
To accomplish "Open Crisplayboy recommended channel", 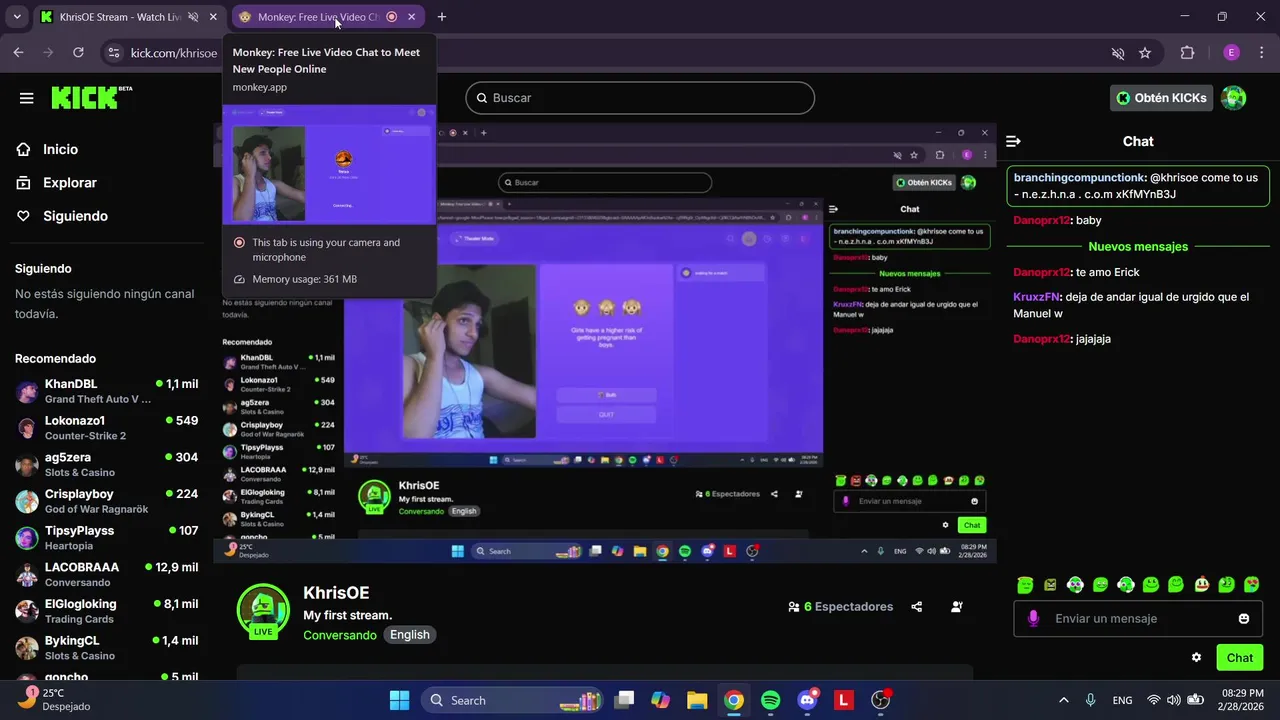I will pyautogui.click(x=106, y=501).
